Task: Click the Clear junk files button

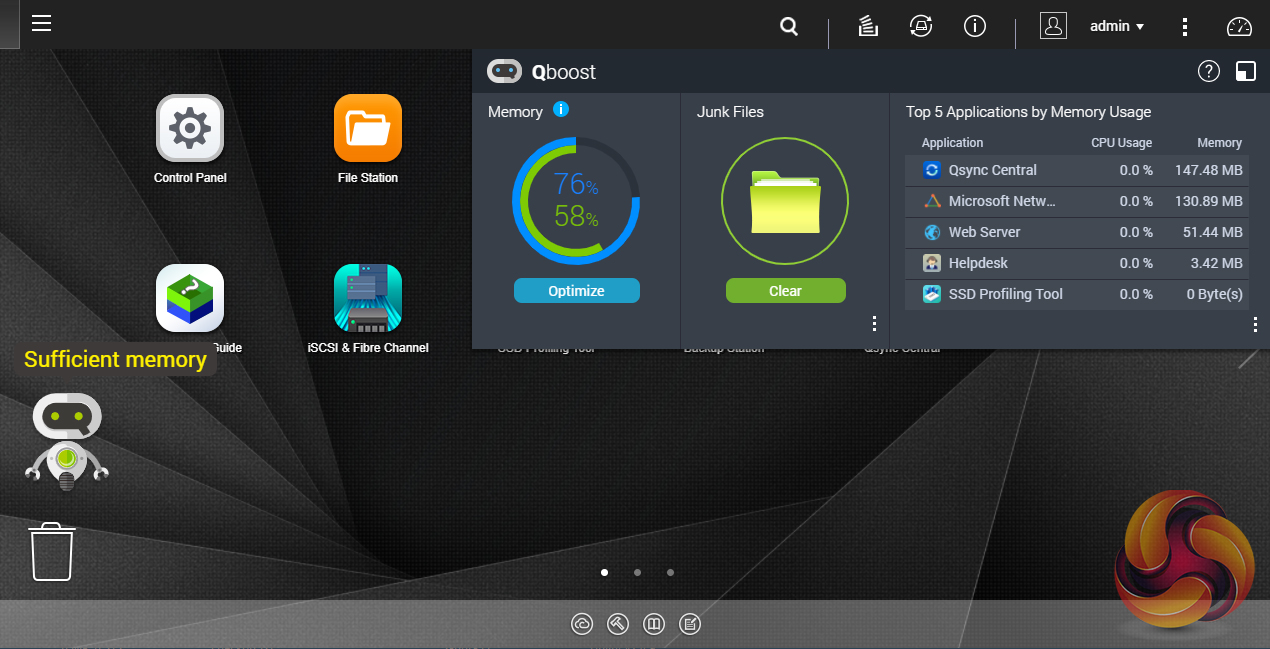Action: [x=786, y=291]
